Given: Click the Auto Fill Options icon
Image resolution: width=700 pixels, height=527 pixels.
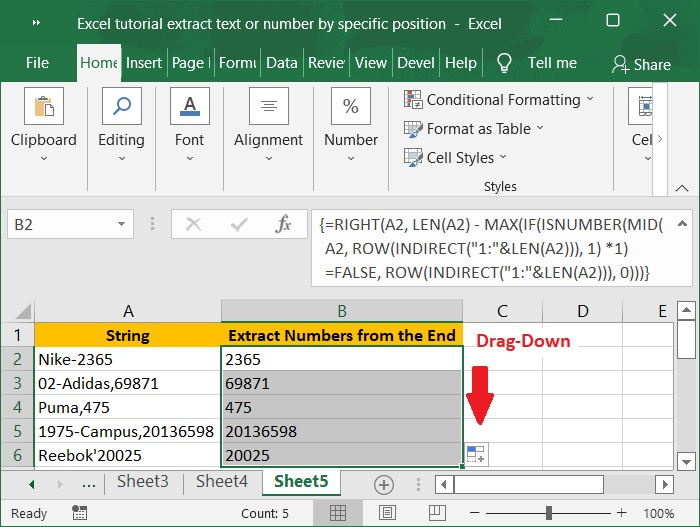Looking at the screenshot, I should [476, 453].
